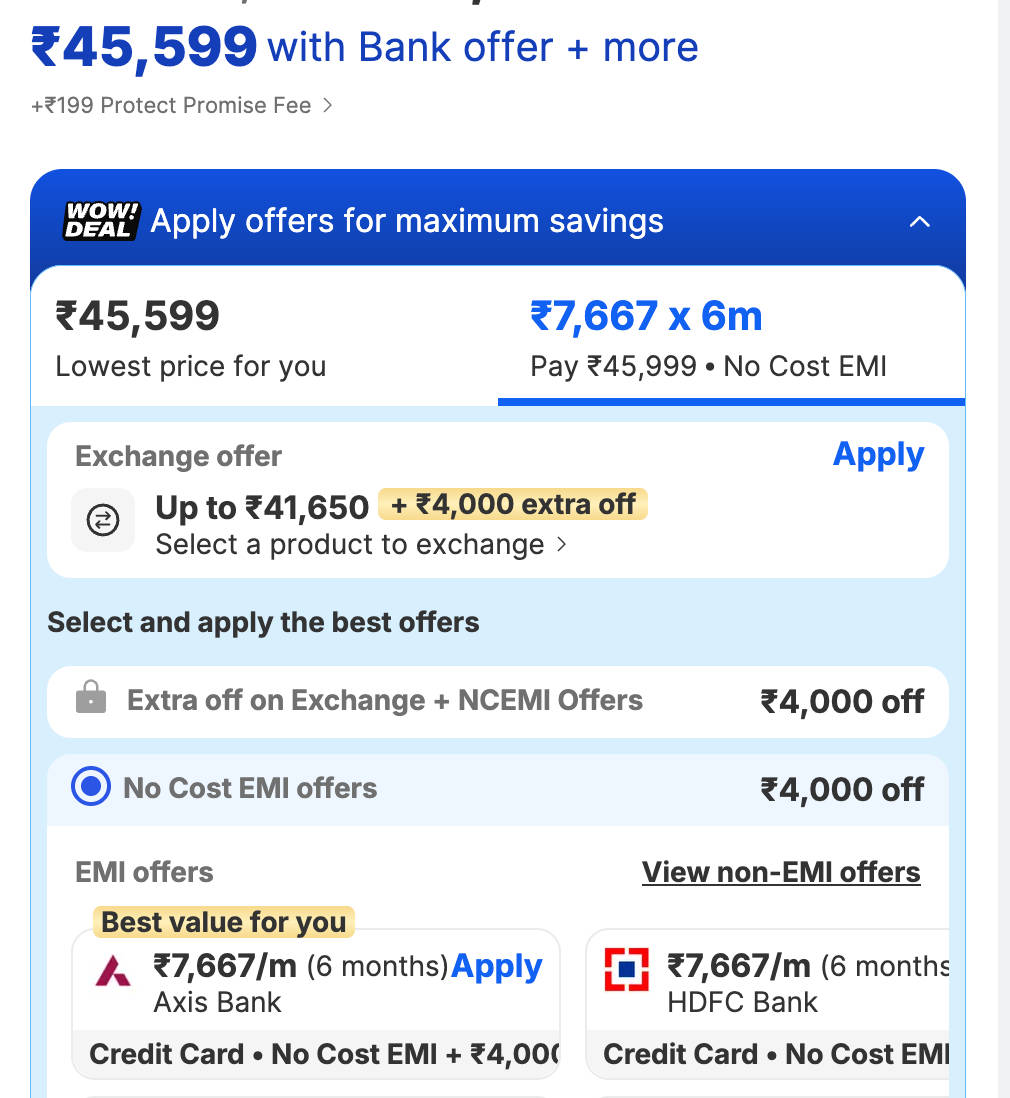Switch to the Lowest price for you tab

click(190, 337)
